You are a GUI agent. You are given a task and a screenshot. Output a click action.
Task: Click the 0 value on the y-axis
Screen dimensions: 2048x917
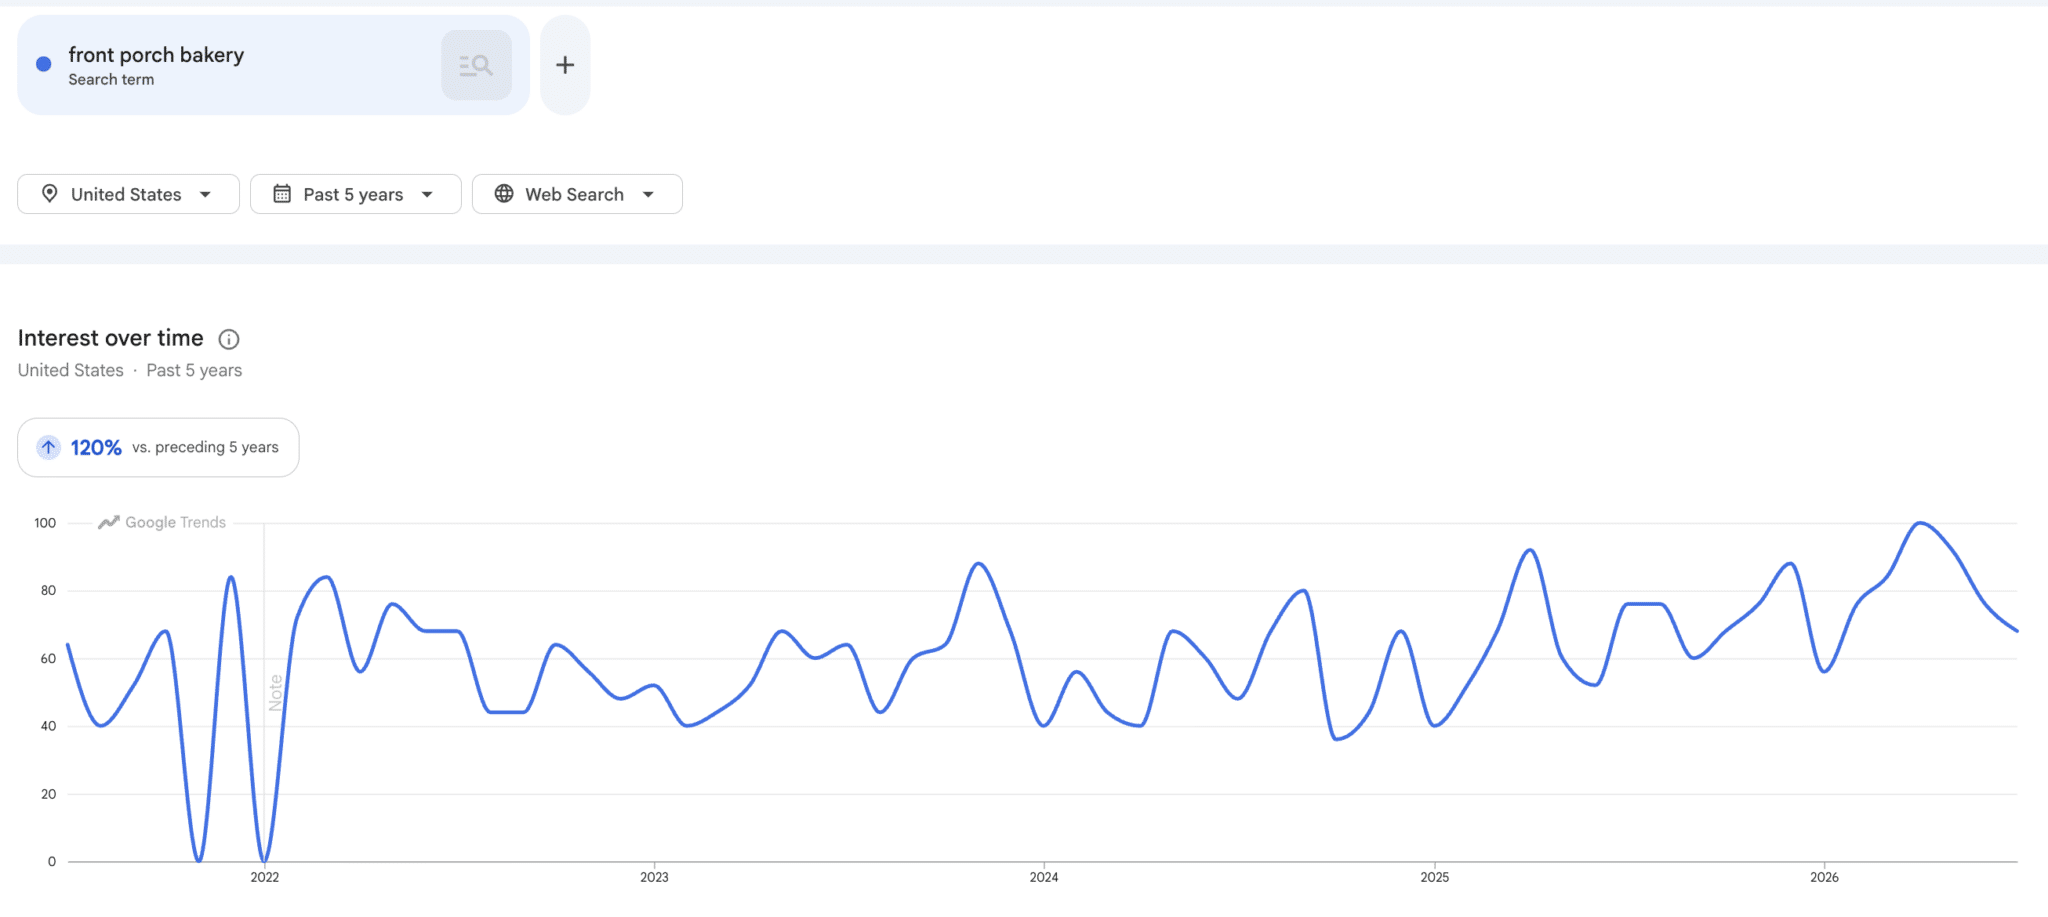coord(52,862)
